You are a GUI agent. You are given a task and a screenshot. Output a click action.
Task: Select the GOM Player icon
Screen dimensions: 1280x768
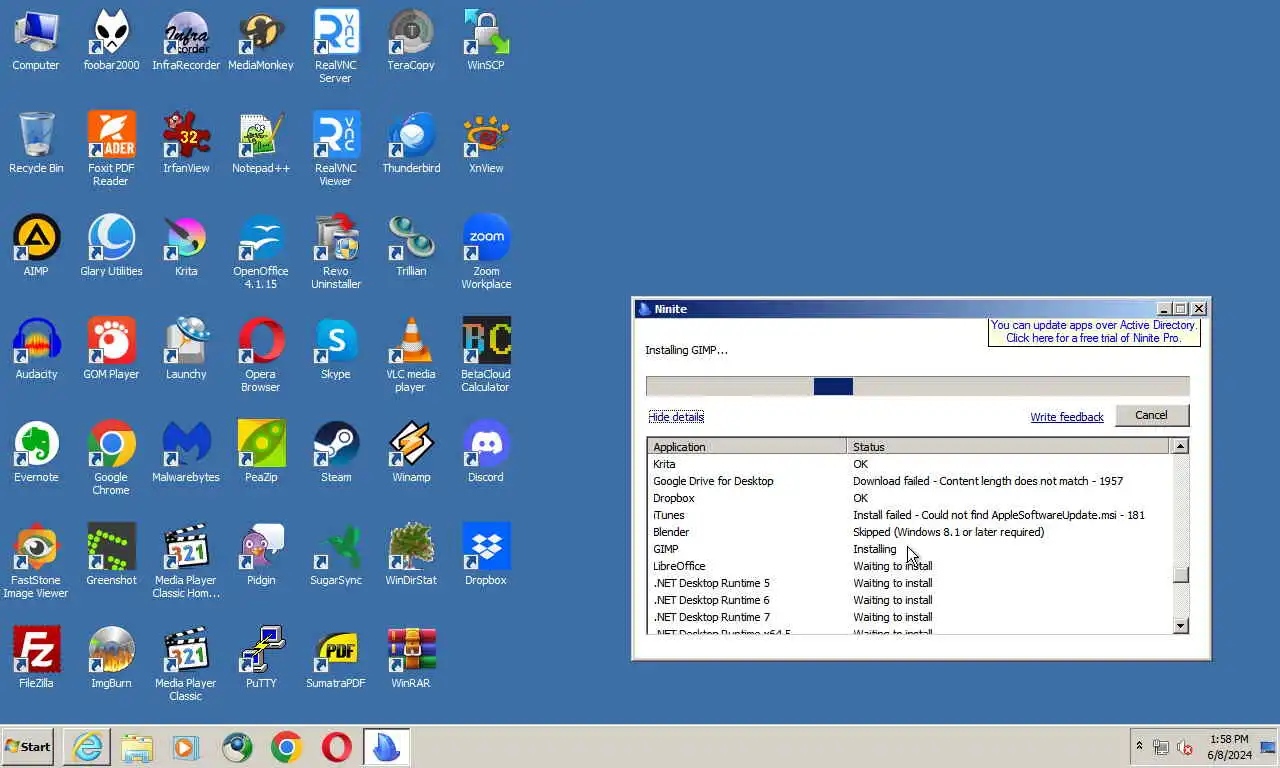point(111,350)
